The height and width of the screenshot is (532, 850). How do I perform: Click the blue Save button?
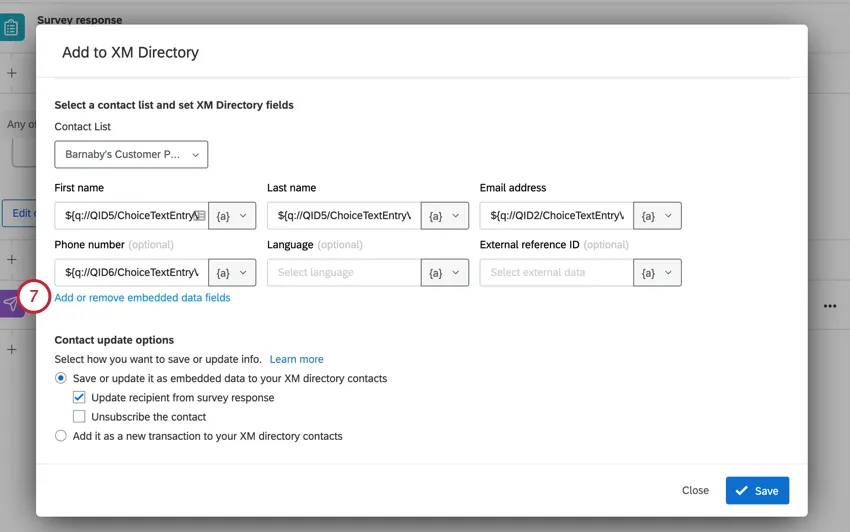pyautogui.click(x=757, y=491)
